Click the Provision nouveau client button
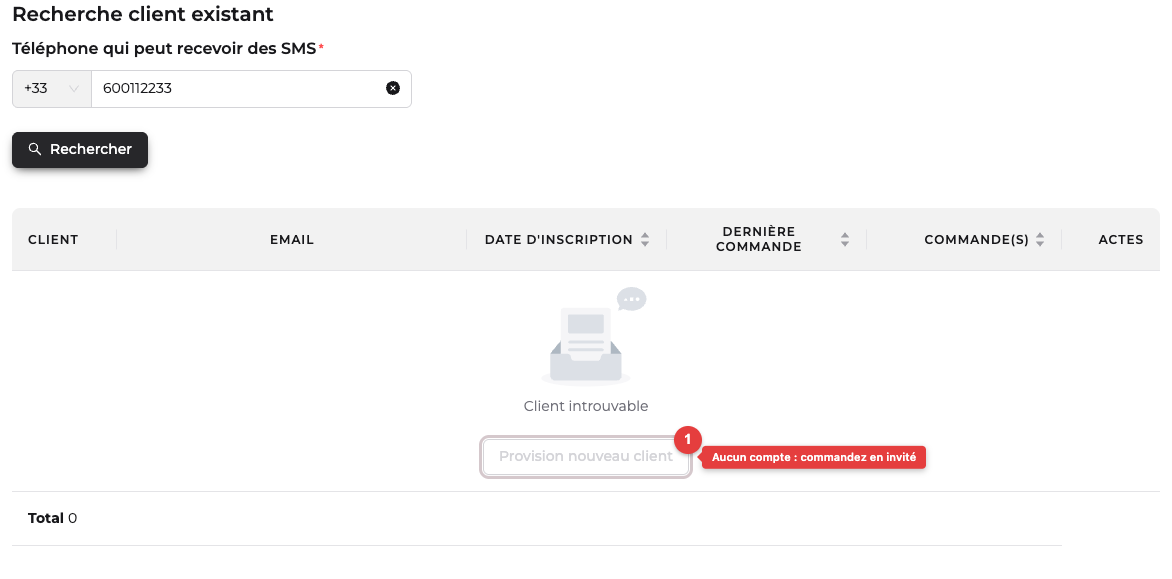 pyautogui.click(x=585, y=456)
